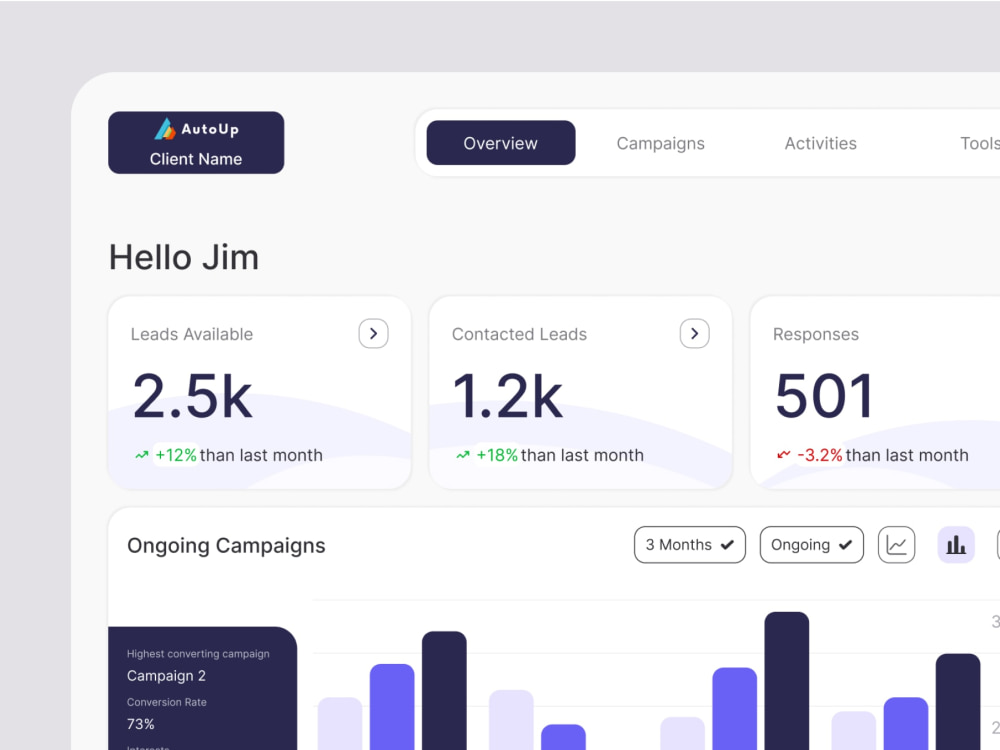Screen dimensions: 1000x750
Task: Click the 73% conversion value
Action: [x=140, y=724]
